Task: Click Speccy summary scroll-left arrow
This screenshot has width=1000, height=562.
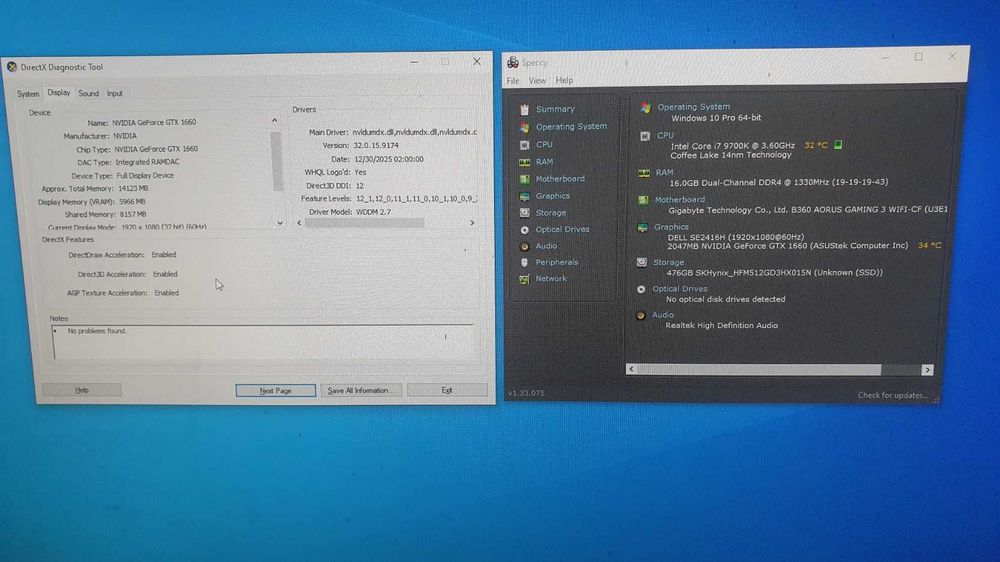Action: click(x=631, y=369)
